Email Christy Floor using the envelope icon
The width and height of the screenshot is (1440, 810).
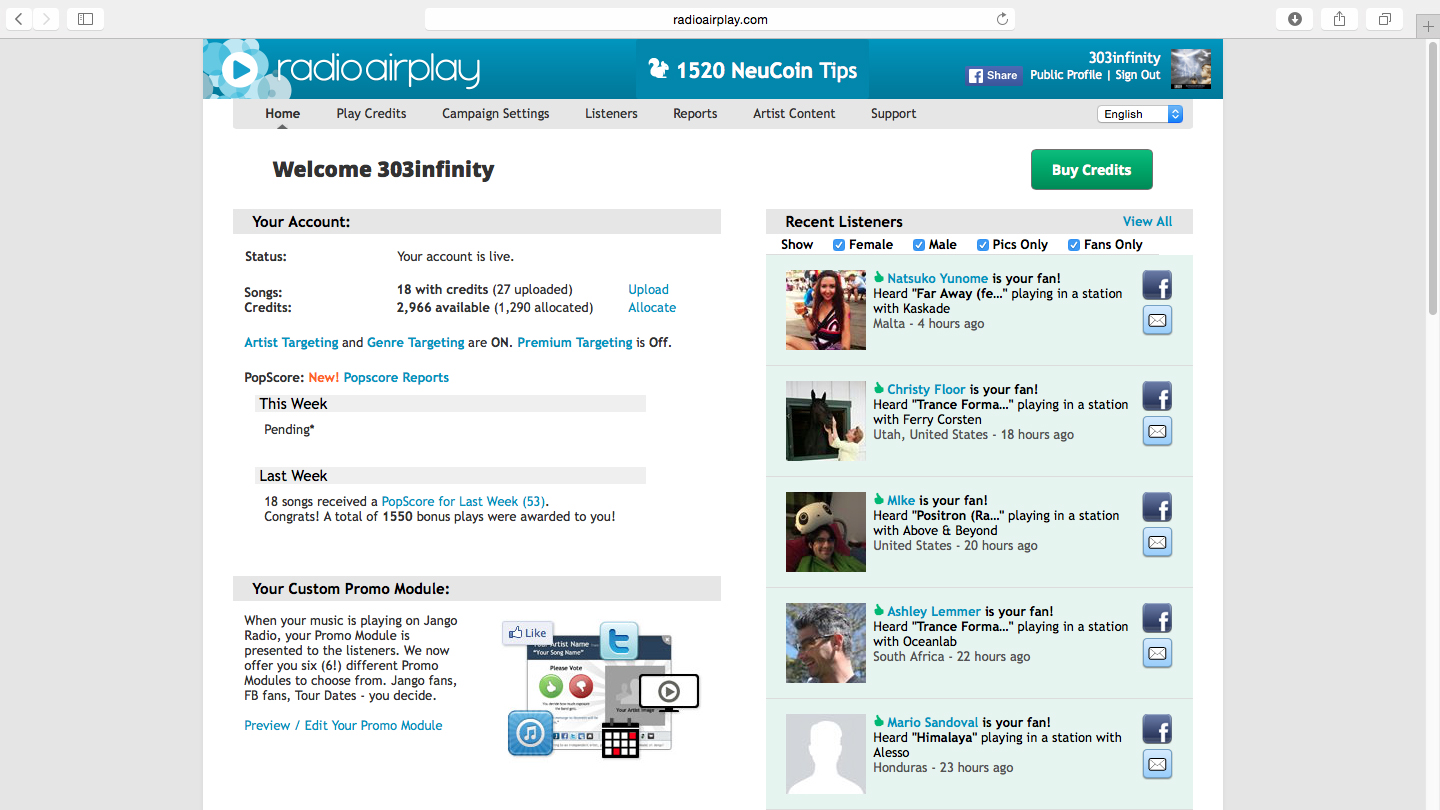1157,431
